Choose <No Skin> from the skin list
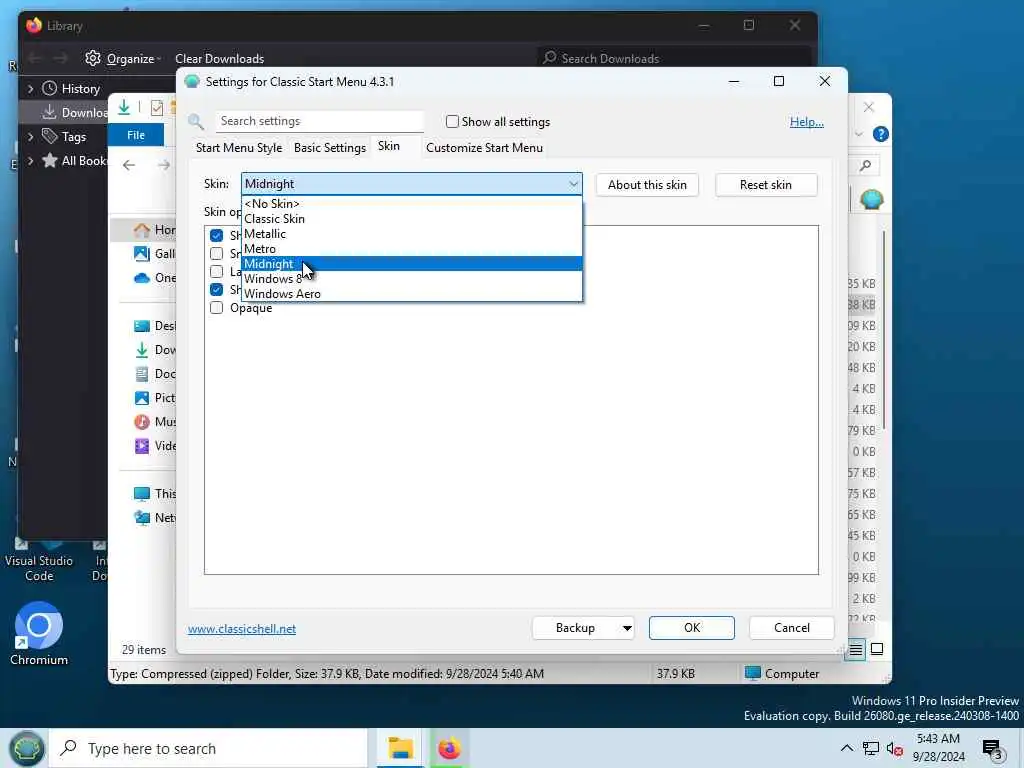 [411, 204]
